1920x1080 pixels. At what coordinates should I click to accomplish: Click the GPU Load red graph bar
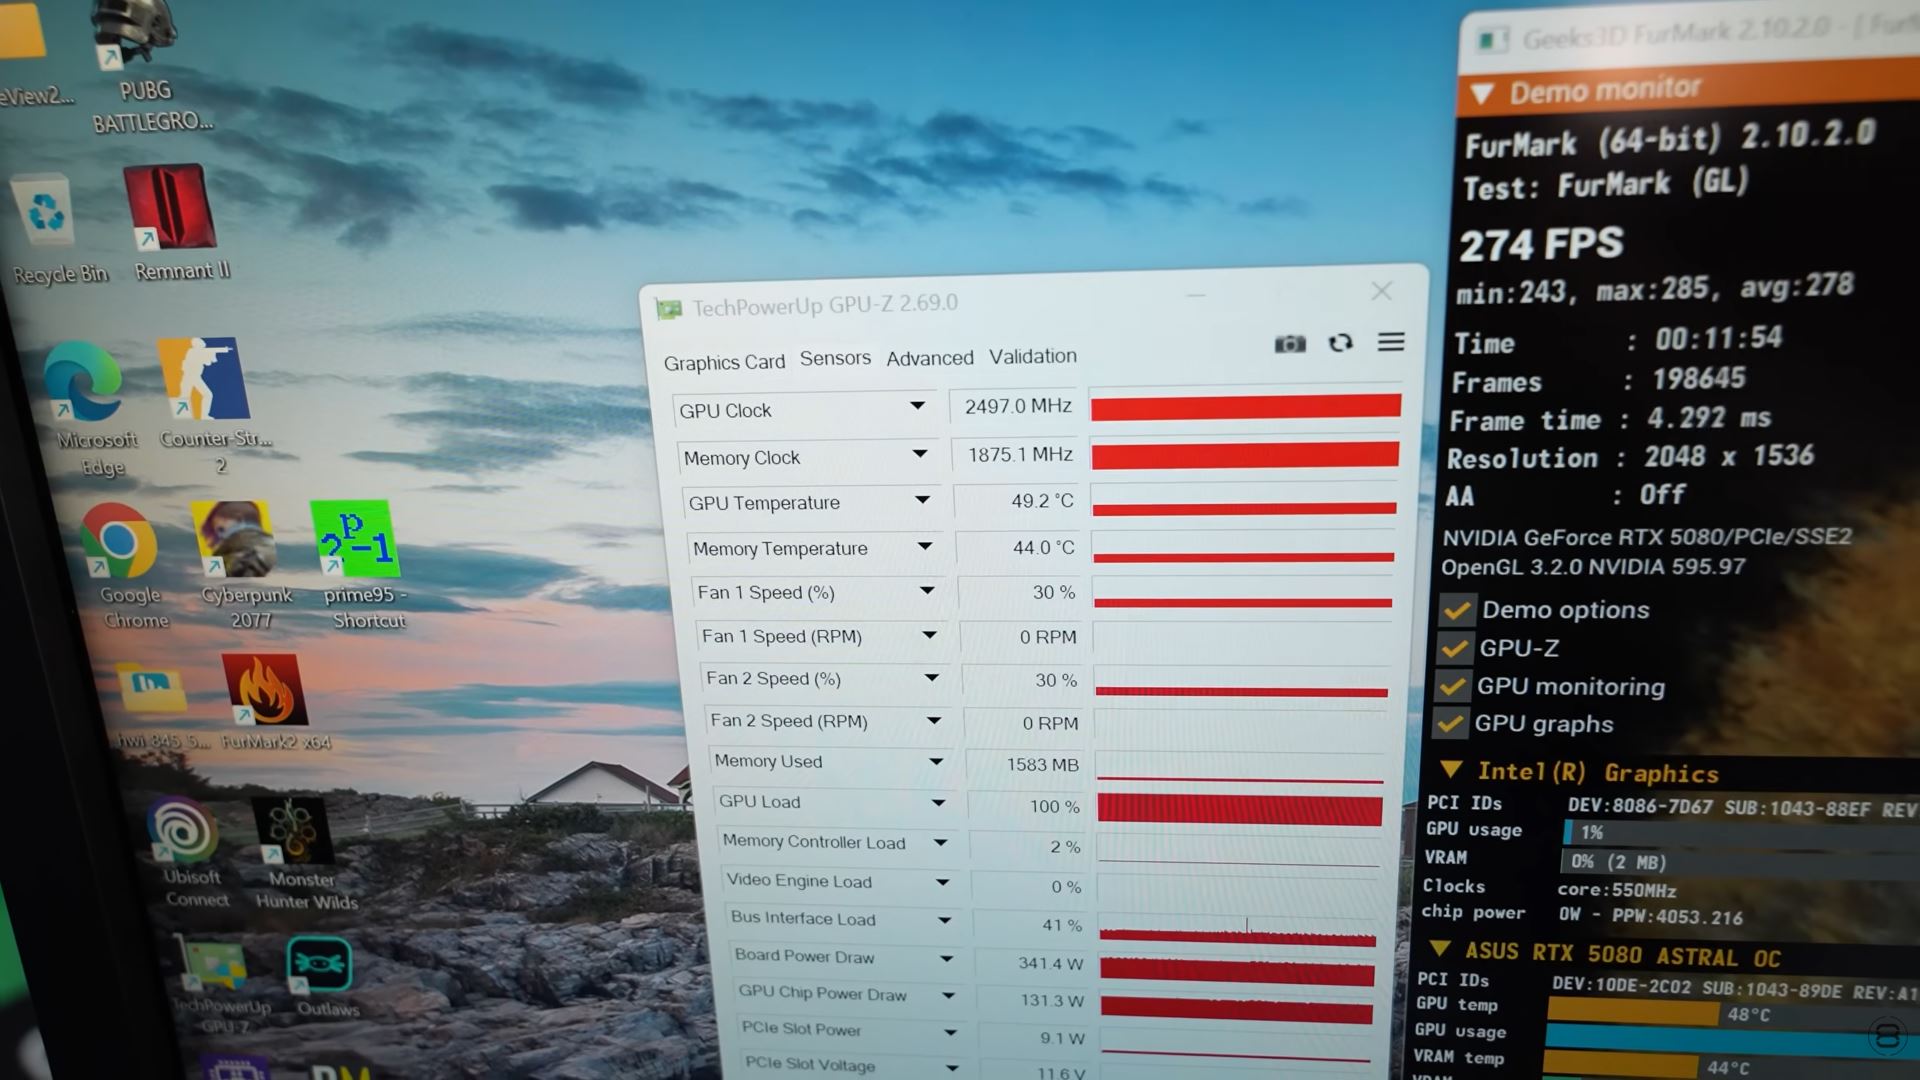tap(1239, 808)
